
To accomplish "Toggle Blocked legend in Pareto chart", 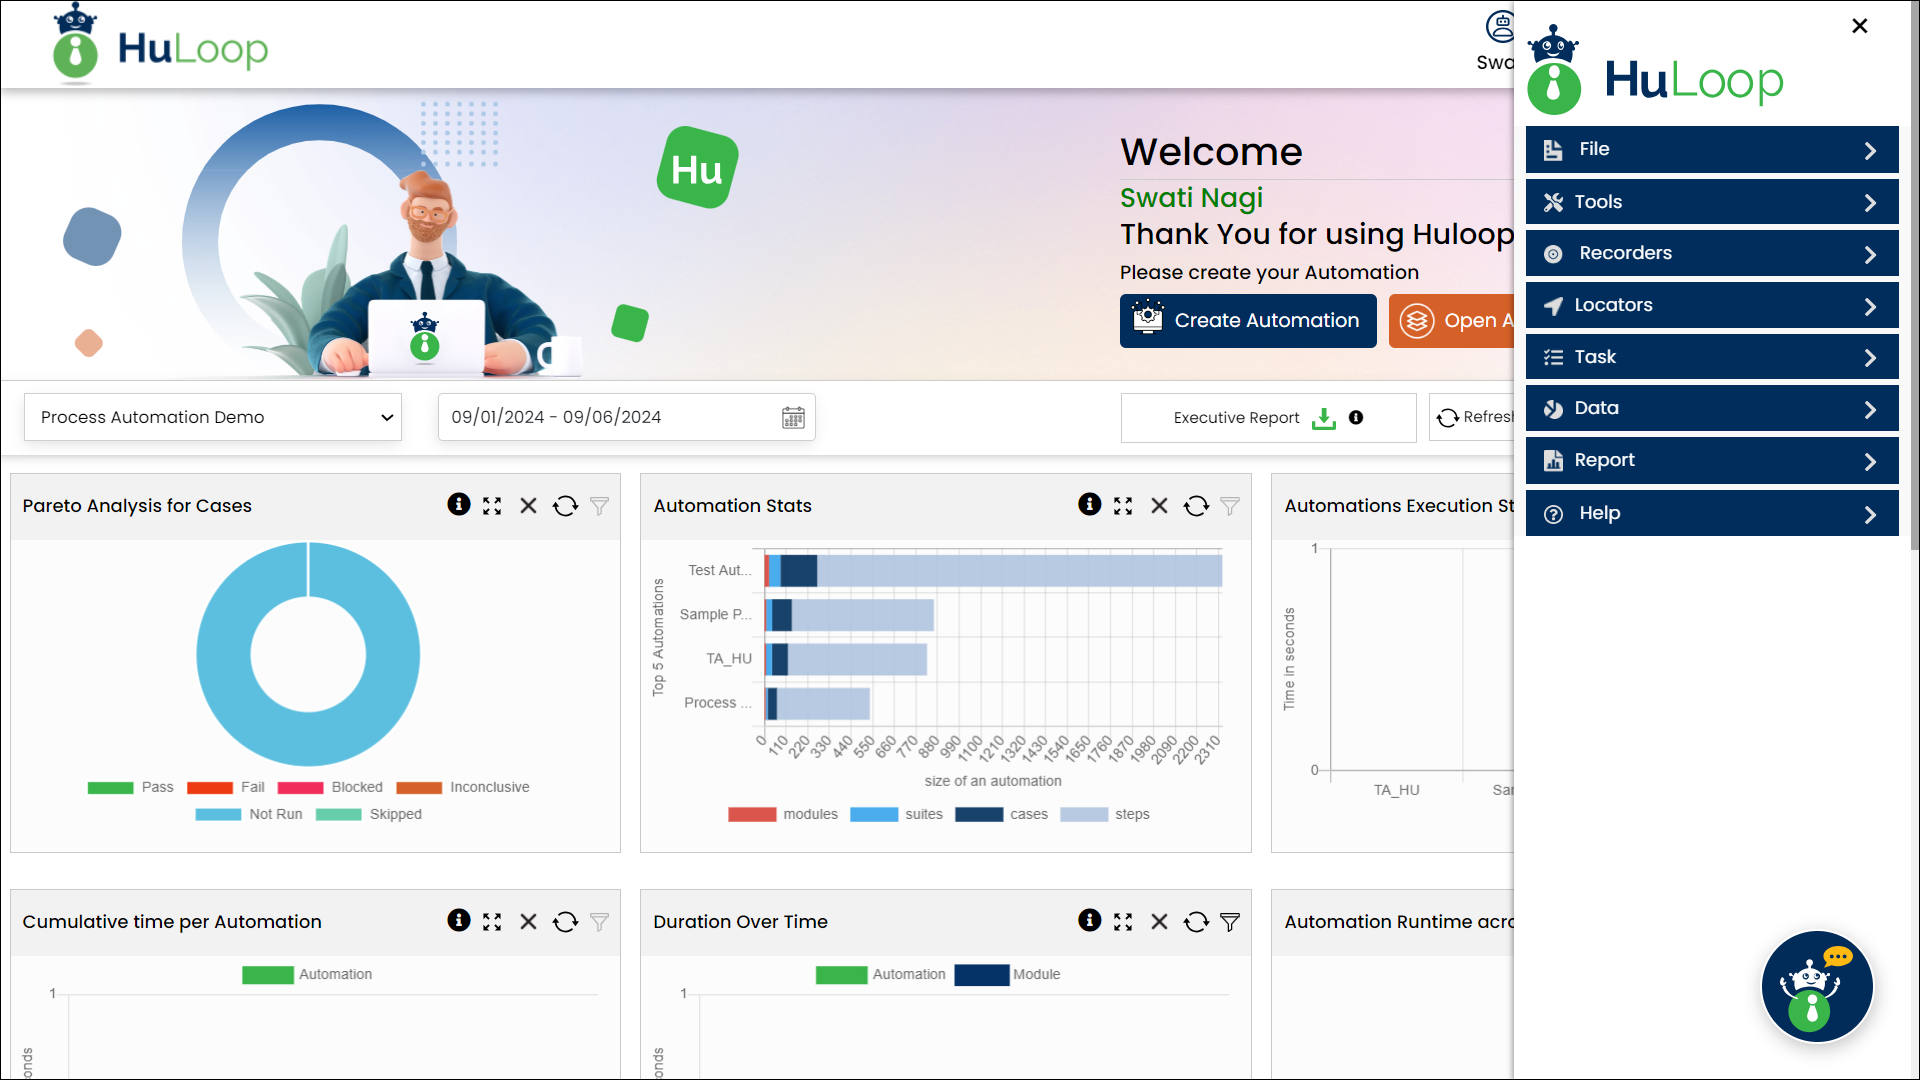I will point(330,787).
